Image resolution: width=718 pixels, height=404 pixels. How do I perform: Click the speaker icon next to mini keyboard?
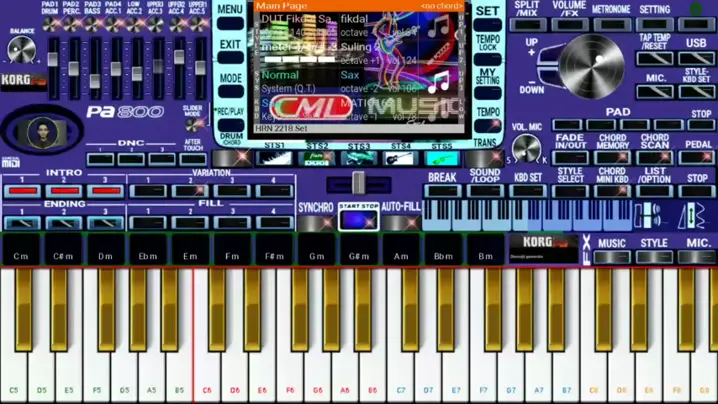click(651, 215)
